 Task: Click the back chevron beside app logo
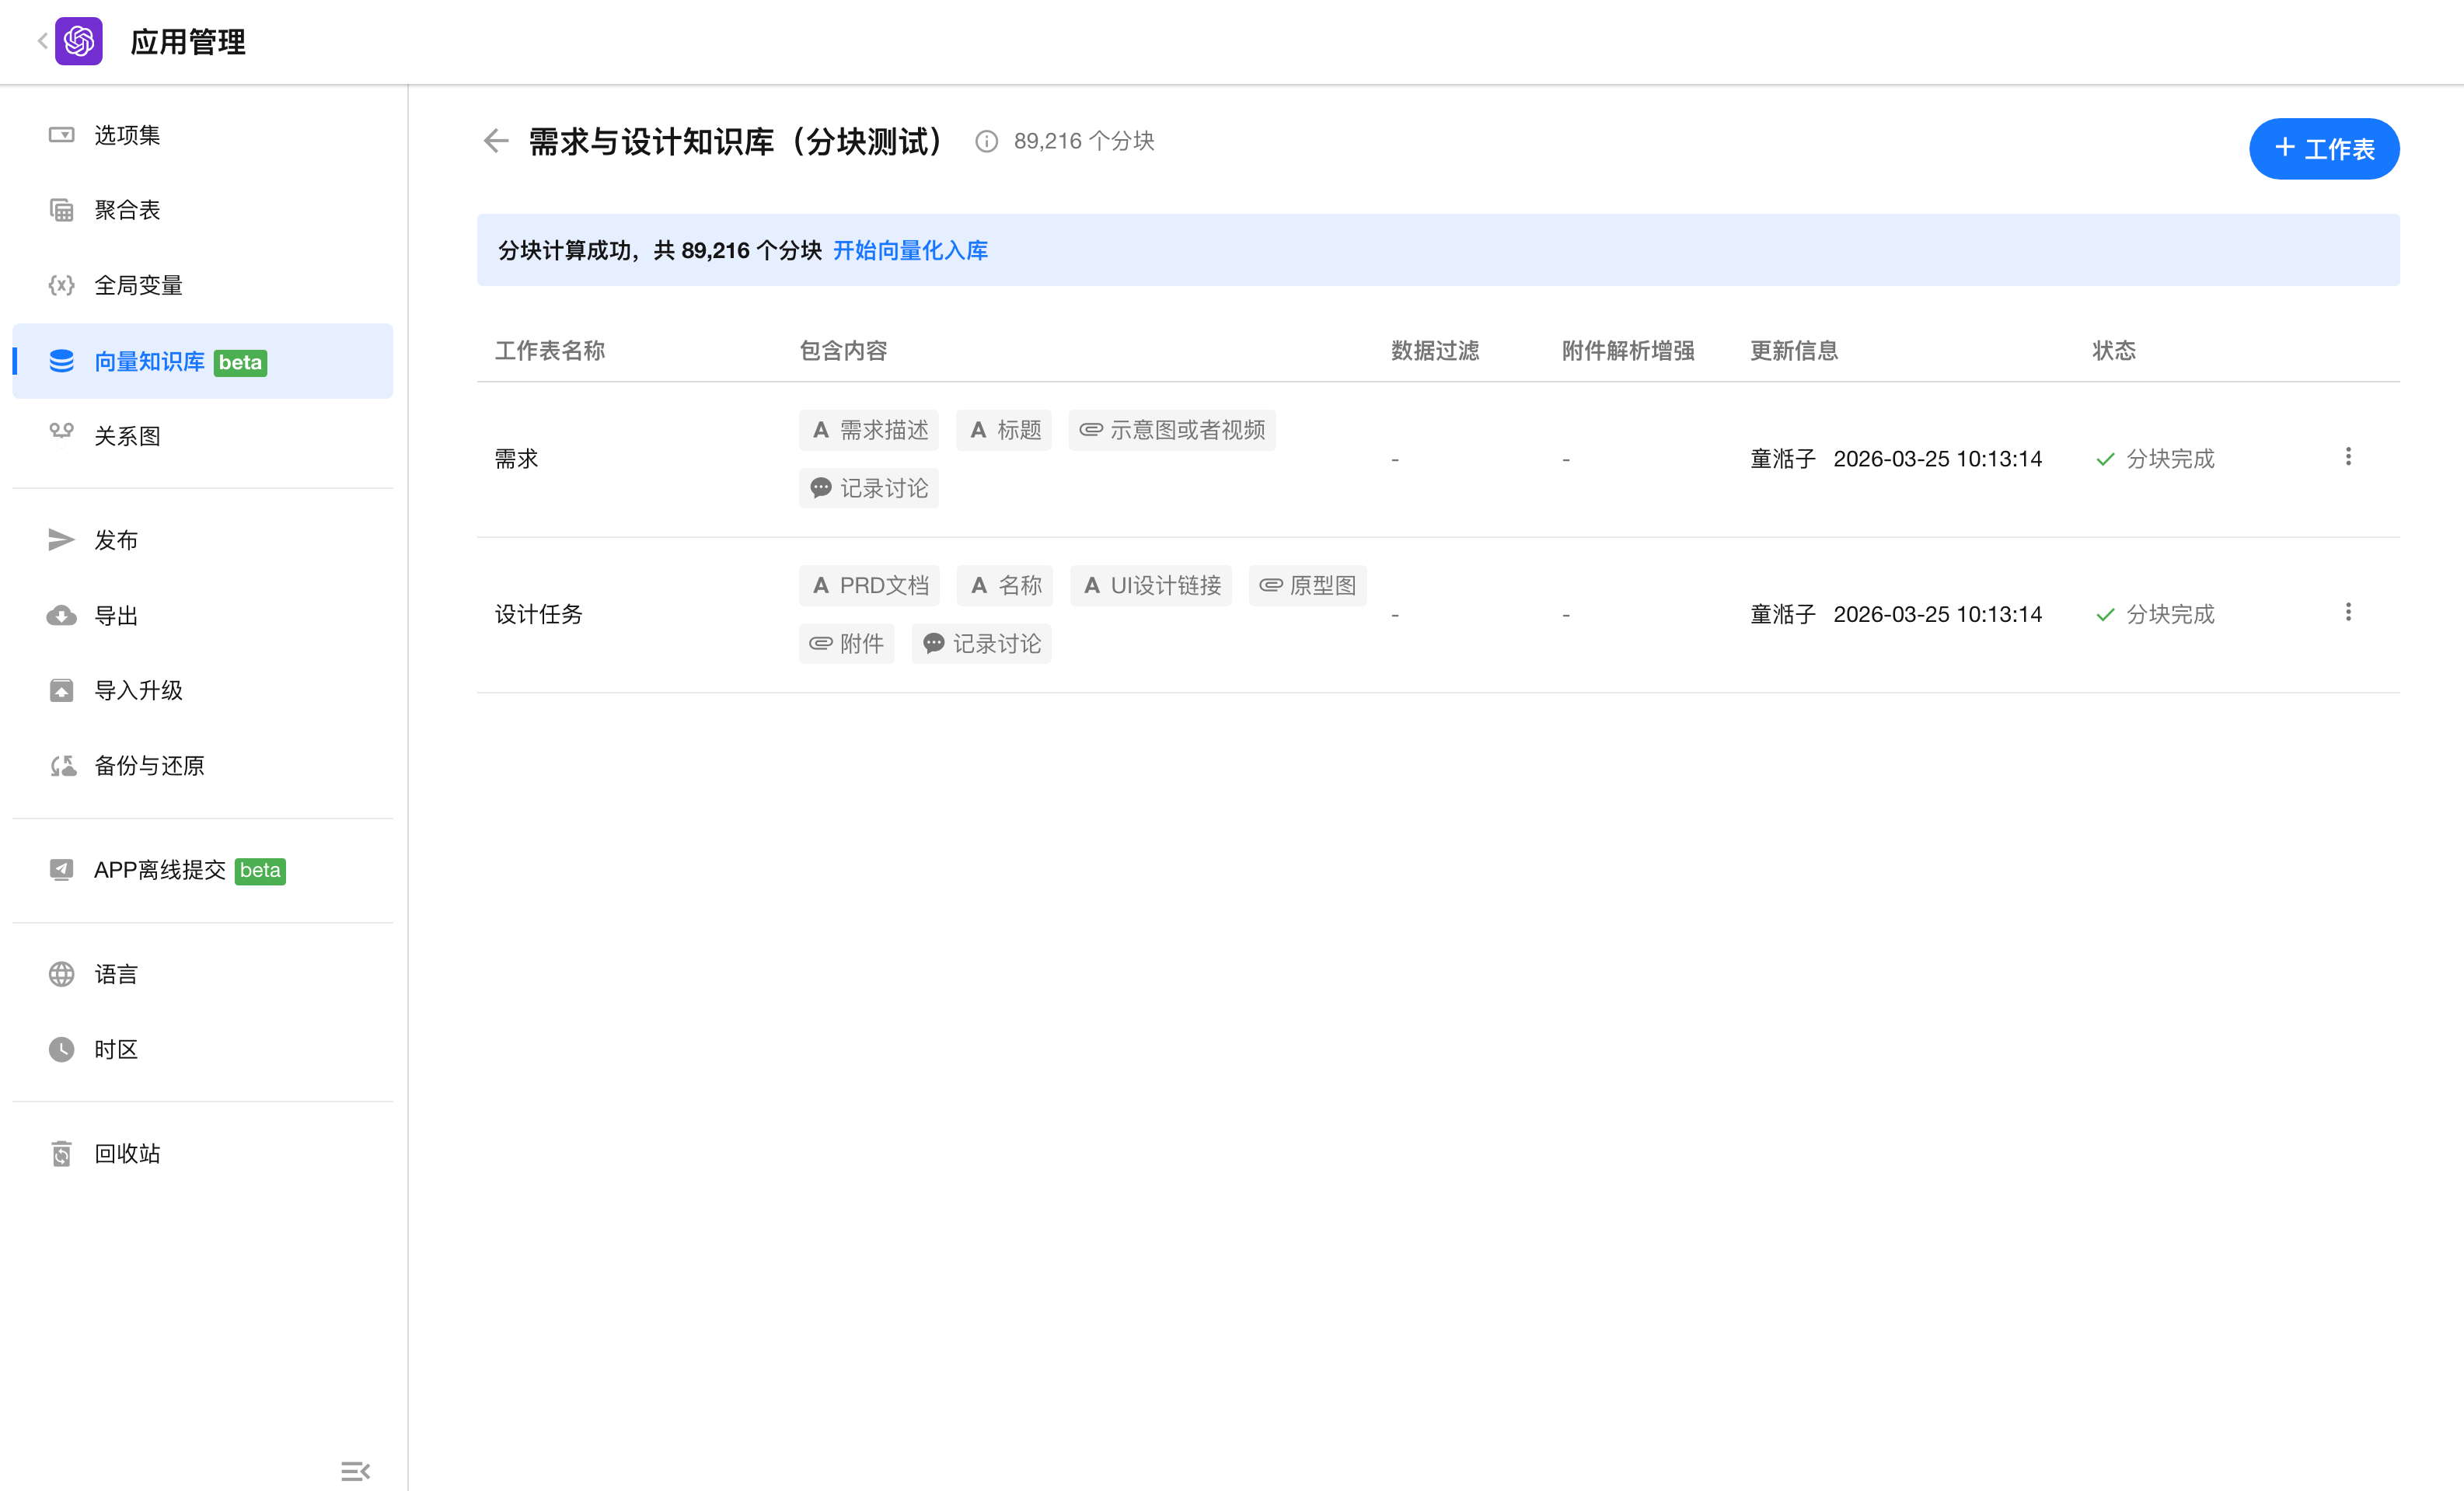click(x=42, y=41)
